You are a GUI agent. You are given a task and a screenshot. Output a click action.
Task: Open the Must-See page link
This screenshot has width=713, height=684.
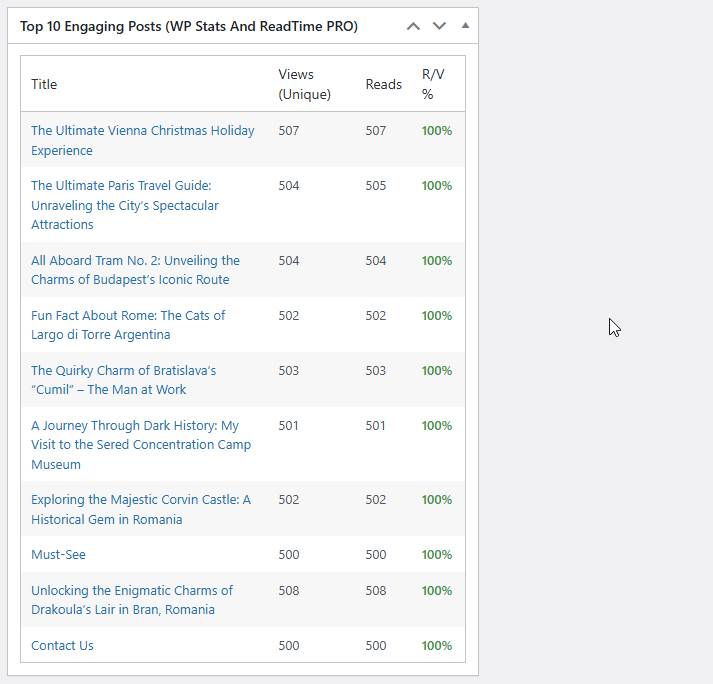click(58, 555)
